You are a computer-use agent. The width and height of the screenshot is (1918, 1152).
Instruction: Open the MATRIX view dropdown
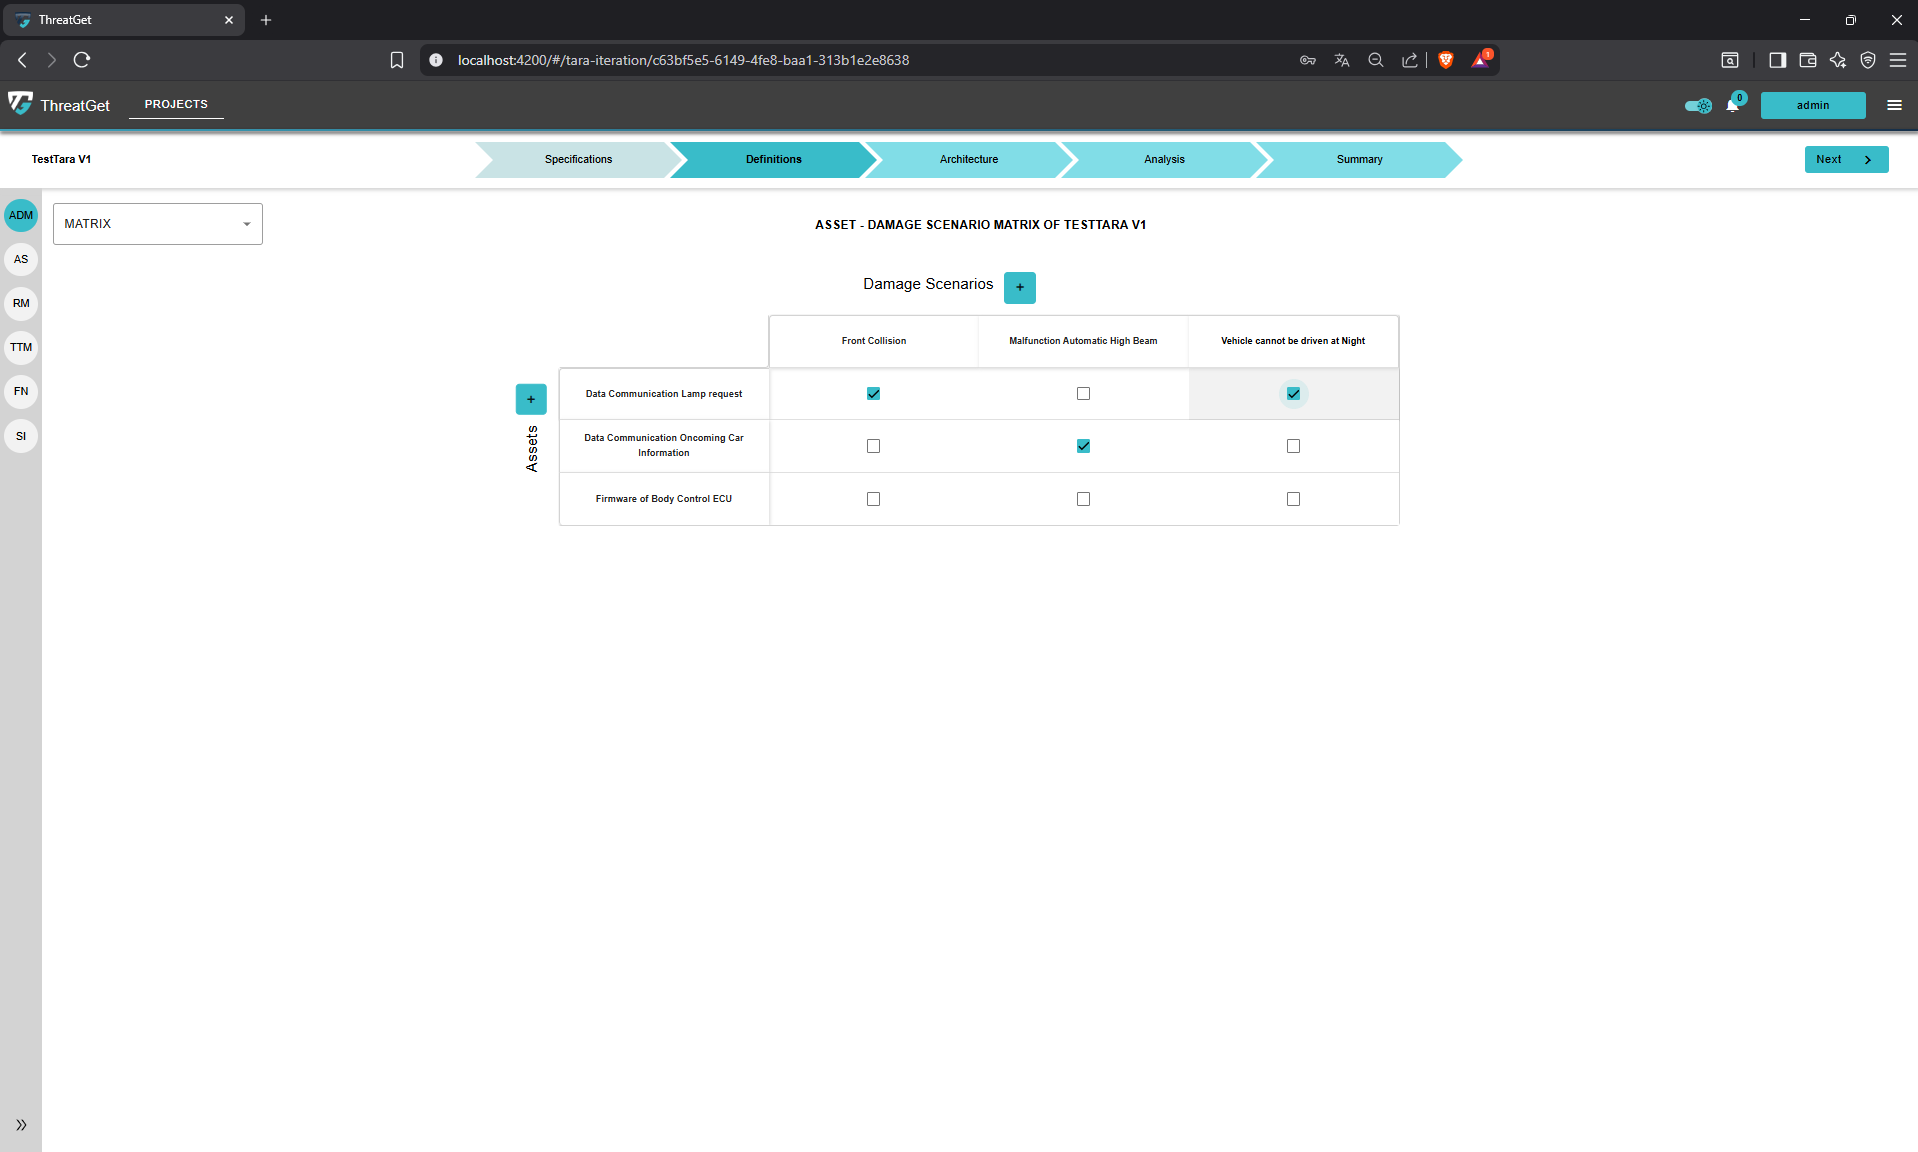pos(158,224)
